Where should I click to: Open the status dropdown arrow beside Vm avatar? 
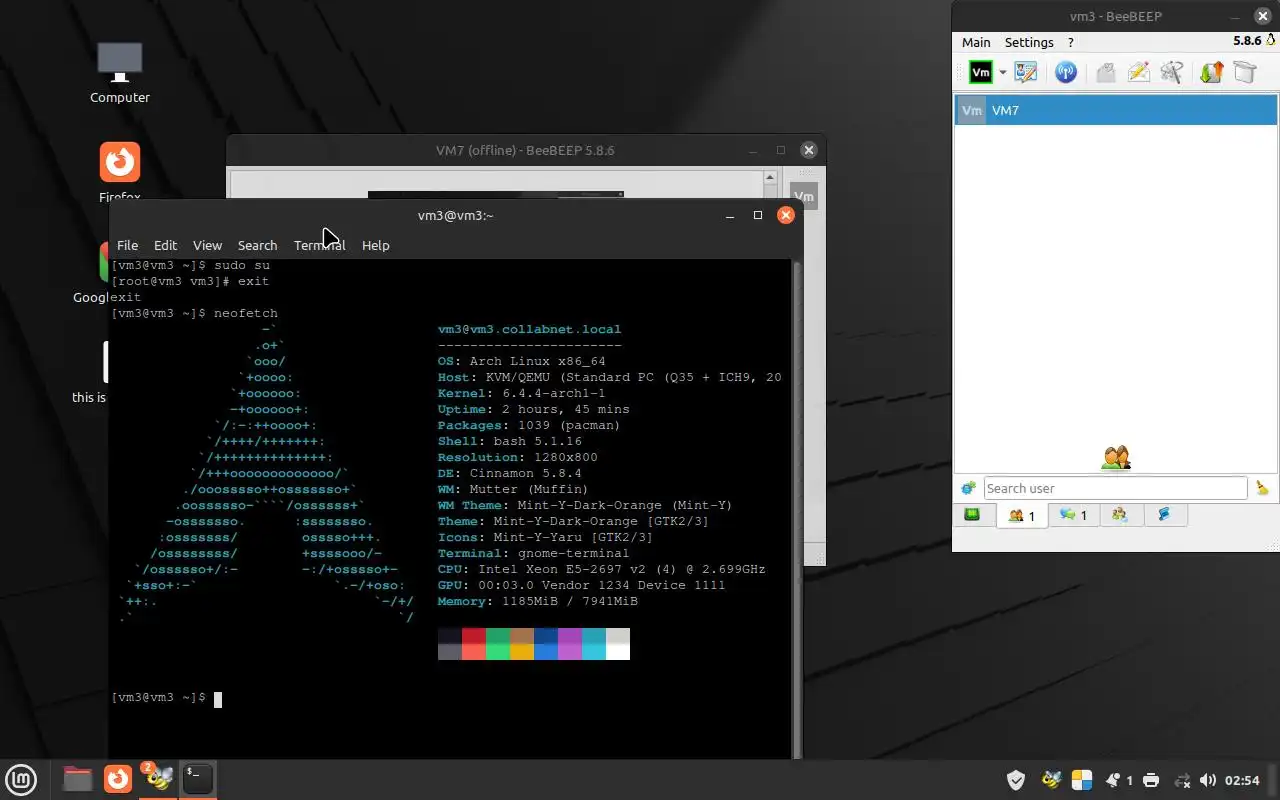[x=1002, y=73]
